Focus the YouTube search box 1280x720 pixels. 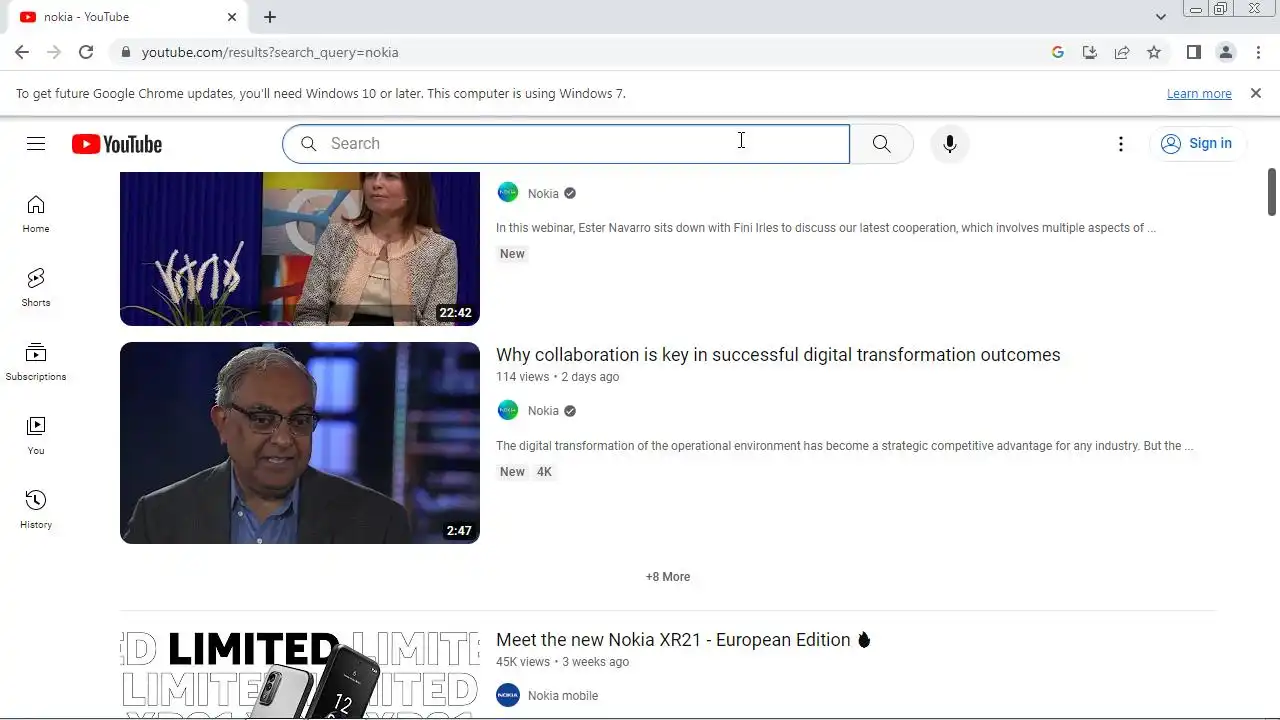[566, 144]
